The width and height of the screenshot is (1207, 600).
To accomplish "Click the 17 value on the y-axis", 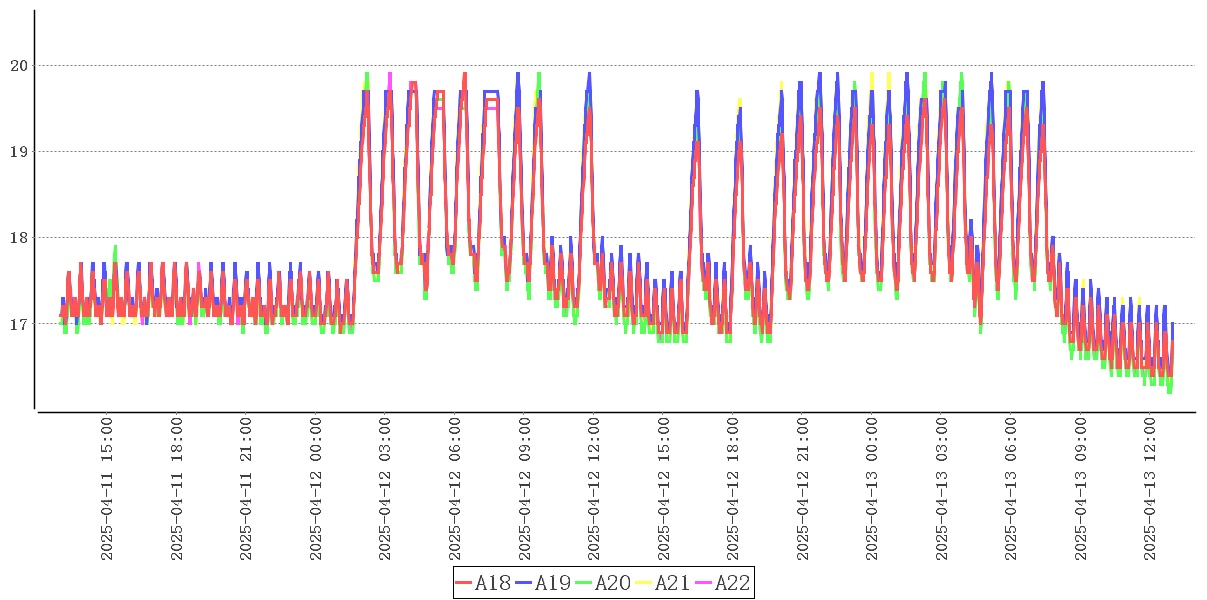I will click(x=19, y=324).
